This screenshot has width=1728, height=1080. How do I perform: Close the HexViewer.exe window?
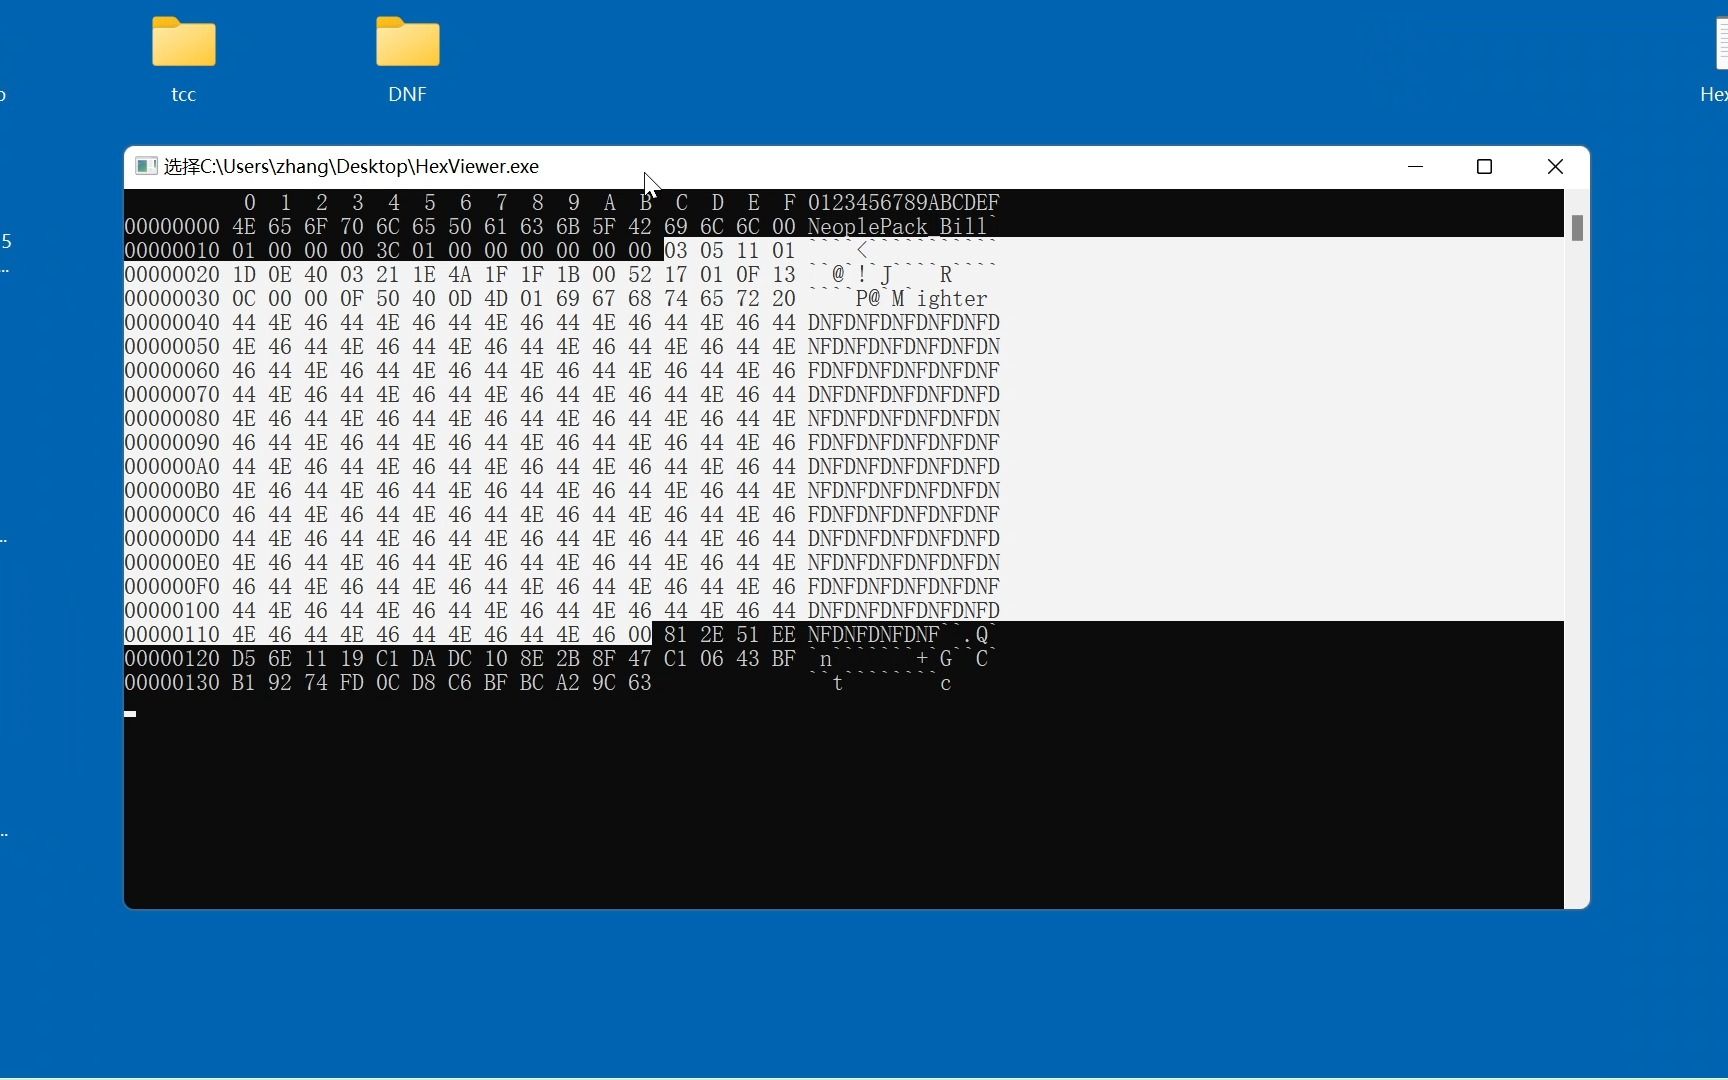[1555, 166]
